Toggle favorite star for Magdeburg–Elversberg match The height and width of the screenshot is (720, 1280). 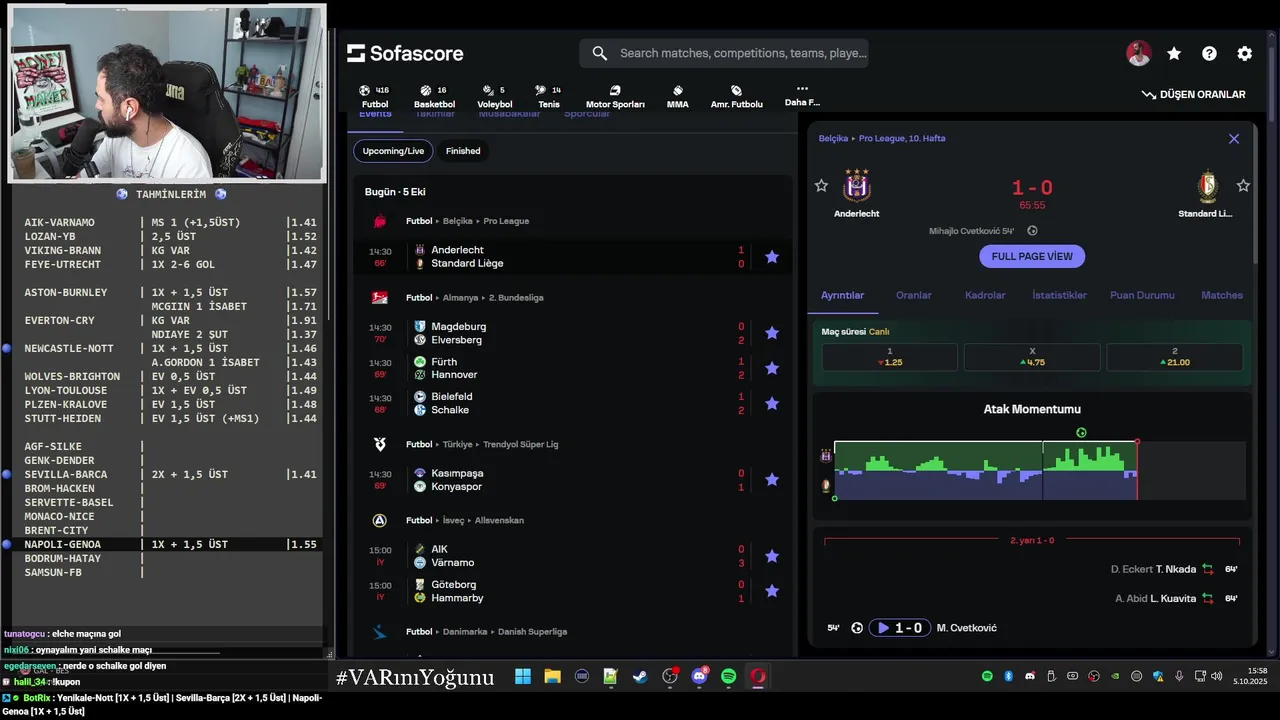(x=772, y=333)
